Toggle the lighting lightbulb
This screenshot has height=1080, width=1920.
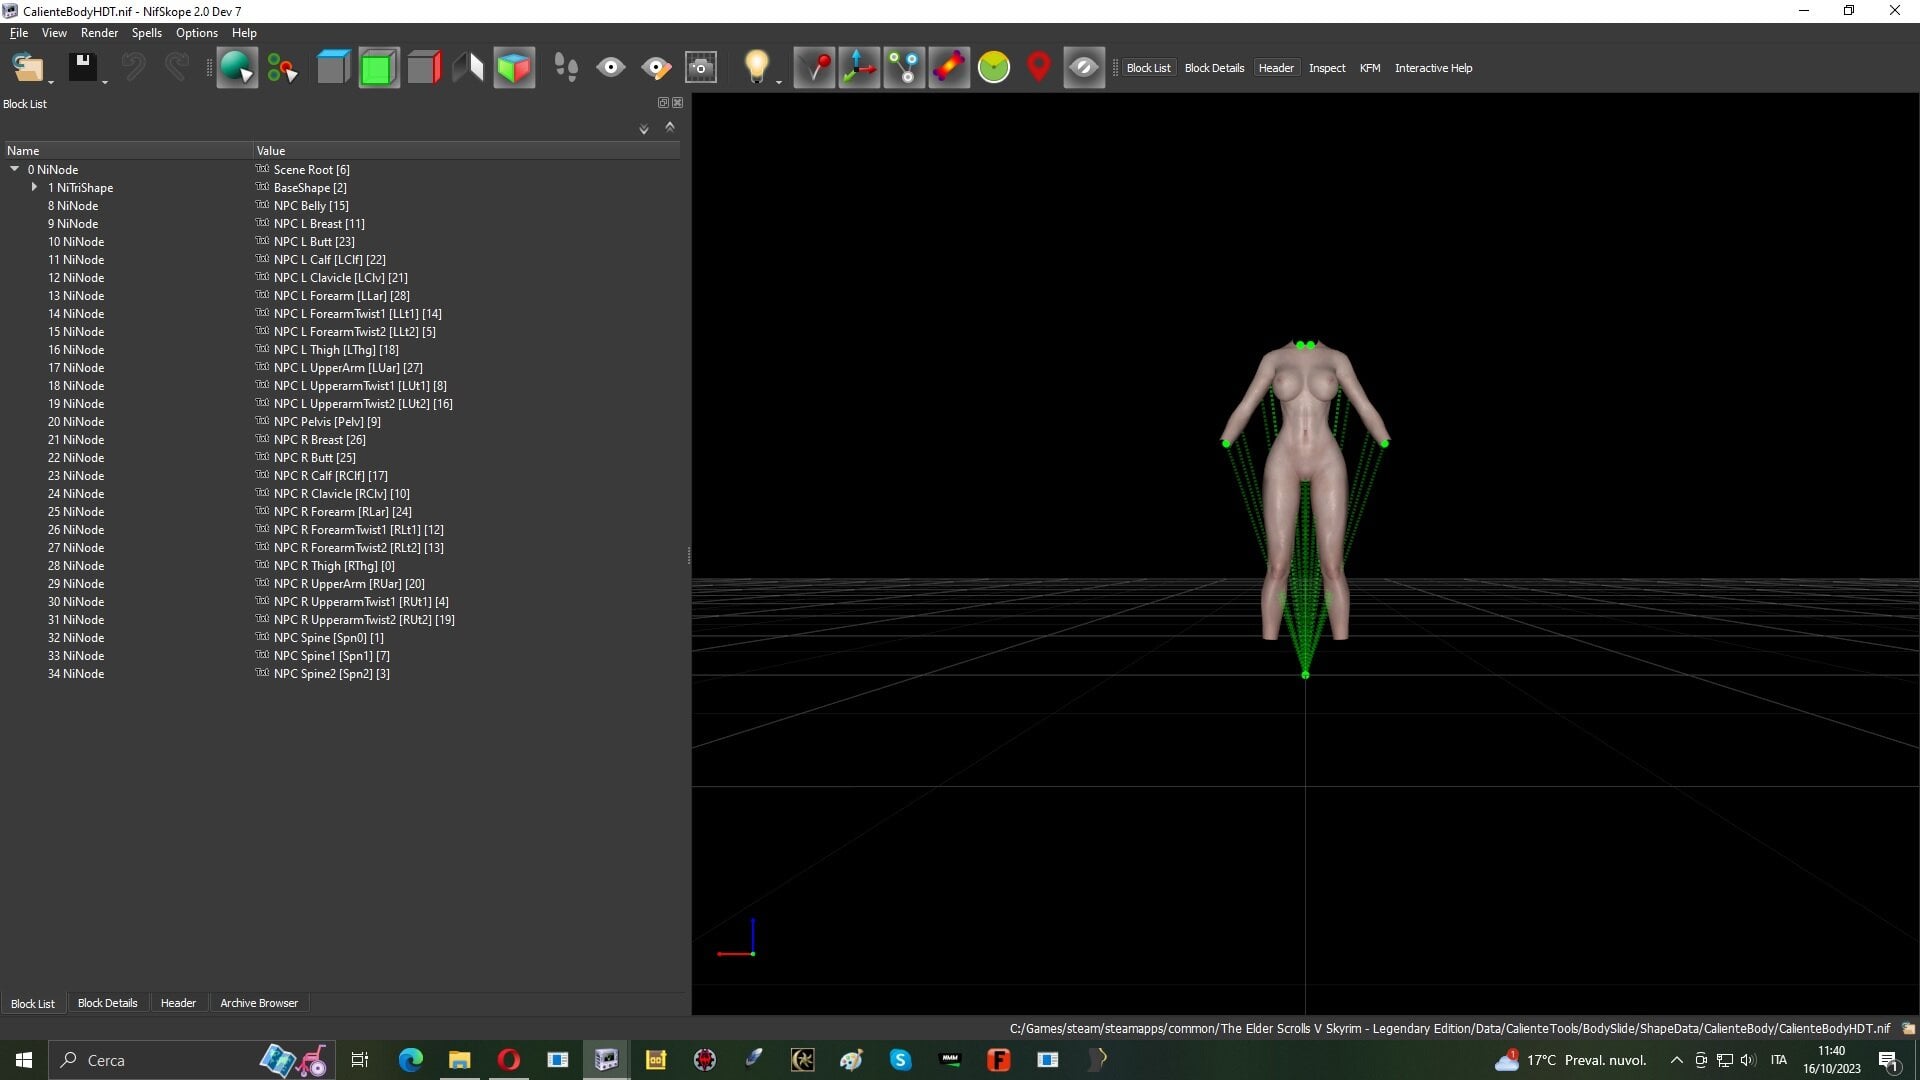(757, 68)
